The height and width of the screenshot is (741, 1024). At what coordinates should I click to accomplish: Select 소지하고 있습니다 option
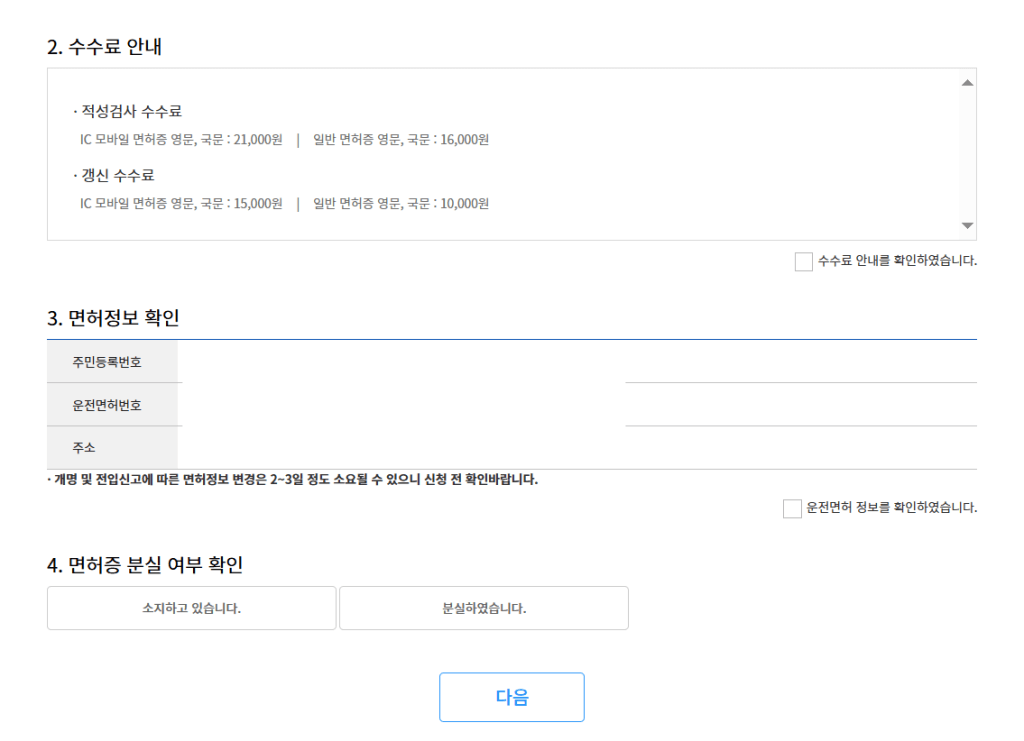[x=191, y=607]
